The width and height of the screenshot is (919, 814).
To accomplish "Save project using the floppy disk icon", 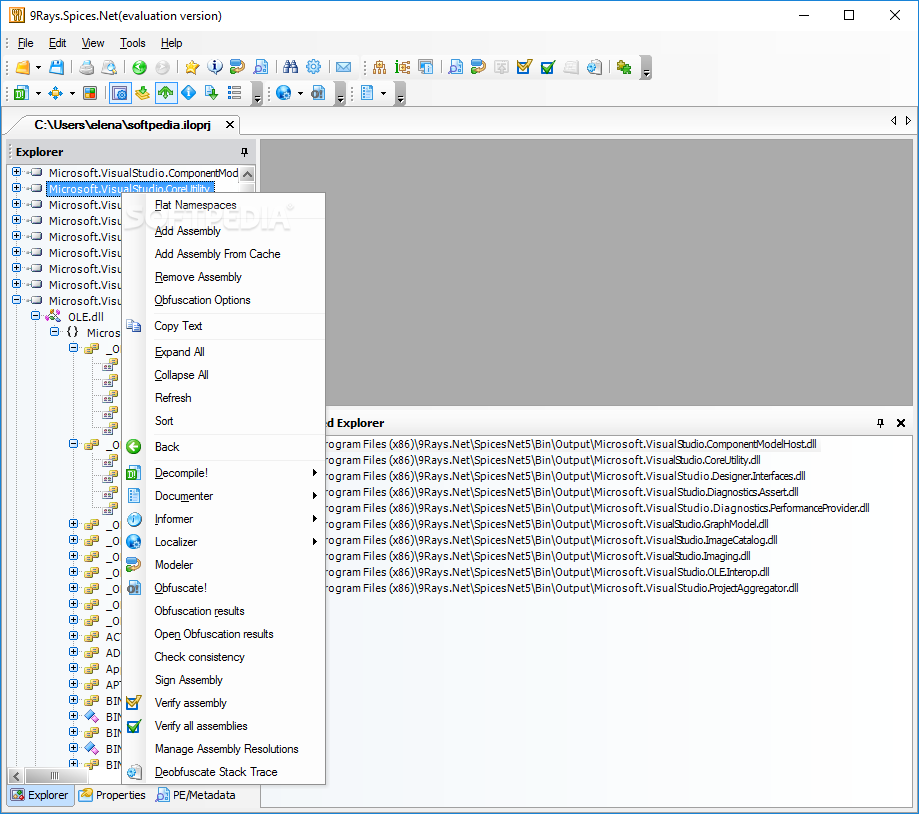I will (56, 67).
